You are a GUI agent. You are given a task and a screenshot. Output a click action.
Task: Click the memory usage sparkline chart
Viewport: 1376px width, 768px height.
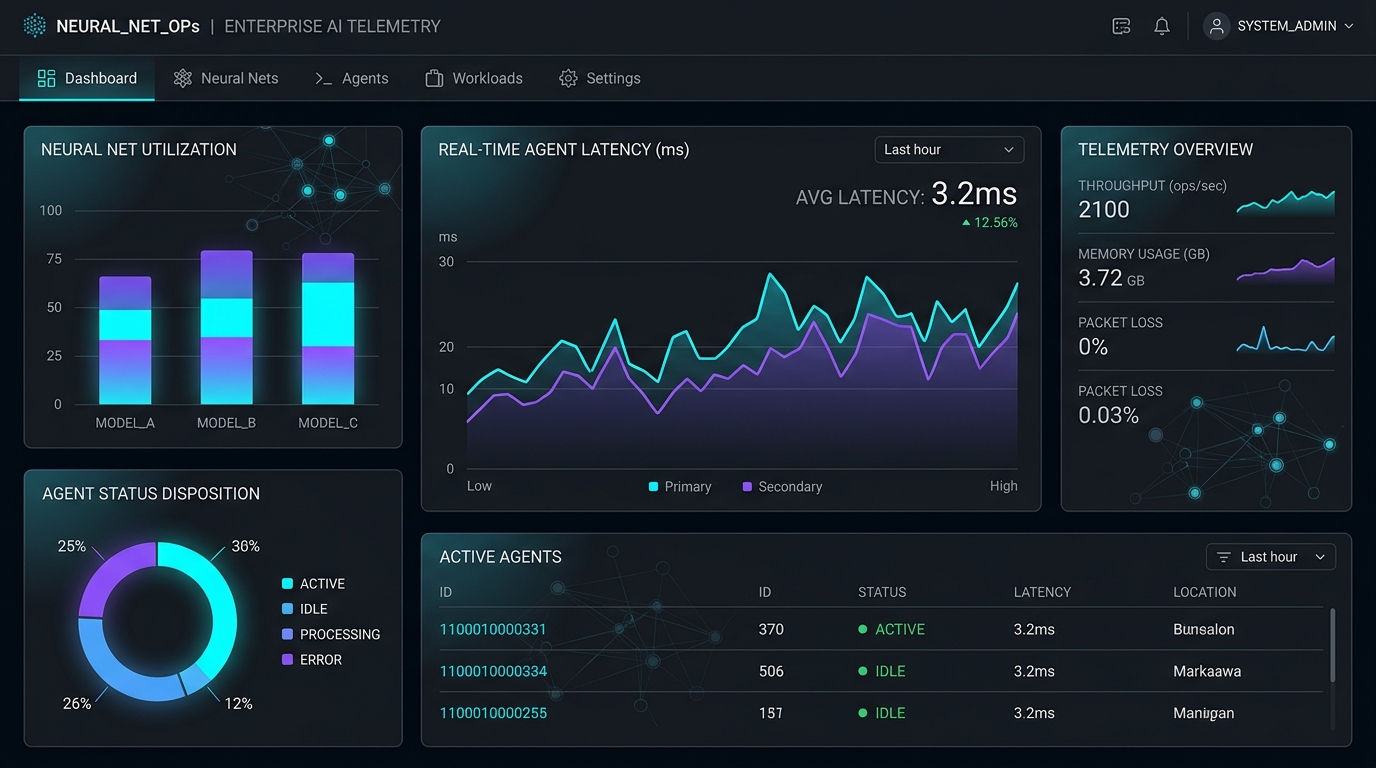tap(1286, 270)
